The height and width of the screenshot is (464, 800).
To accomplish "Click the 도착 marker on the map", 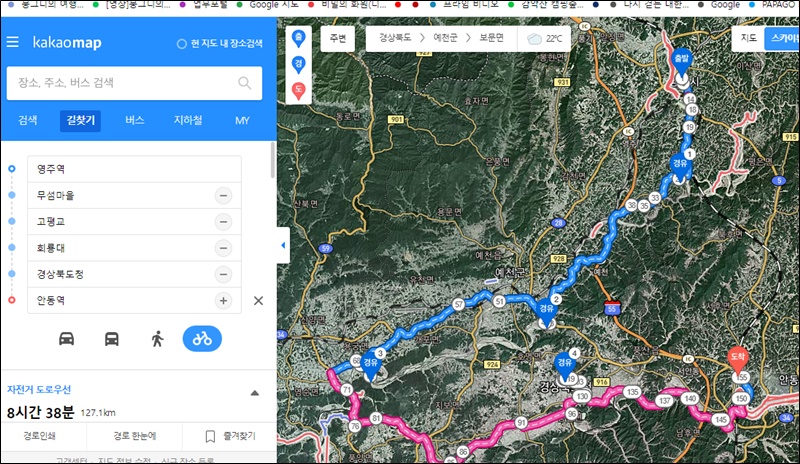I will (738, 360).
